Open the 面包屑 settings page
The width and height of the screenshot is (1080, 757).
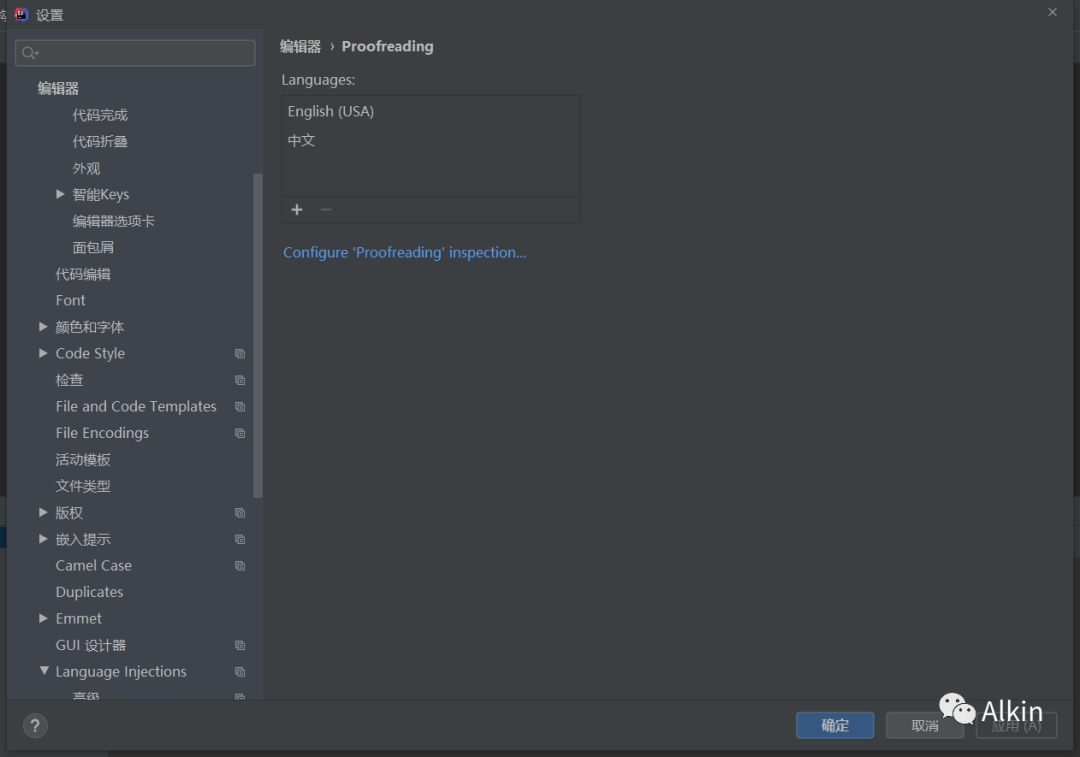click(93, 247)
